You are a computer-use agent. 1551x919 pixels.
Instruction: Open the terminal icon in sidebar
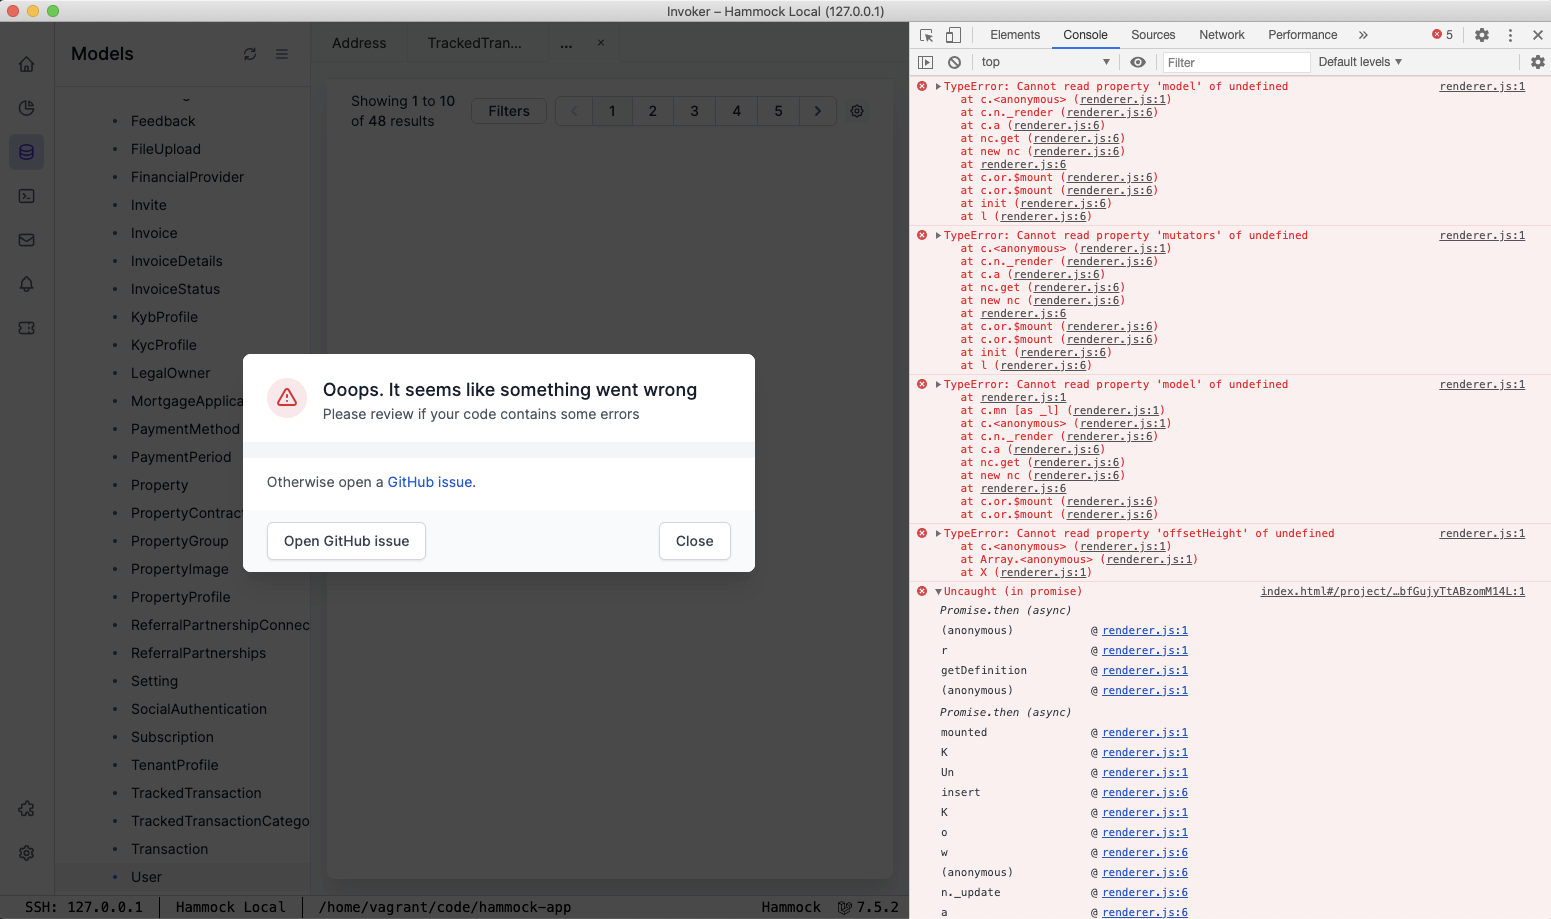[x=26, y=196]
